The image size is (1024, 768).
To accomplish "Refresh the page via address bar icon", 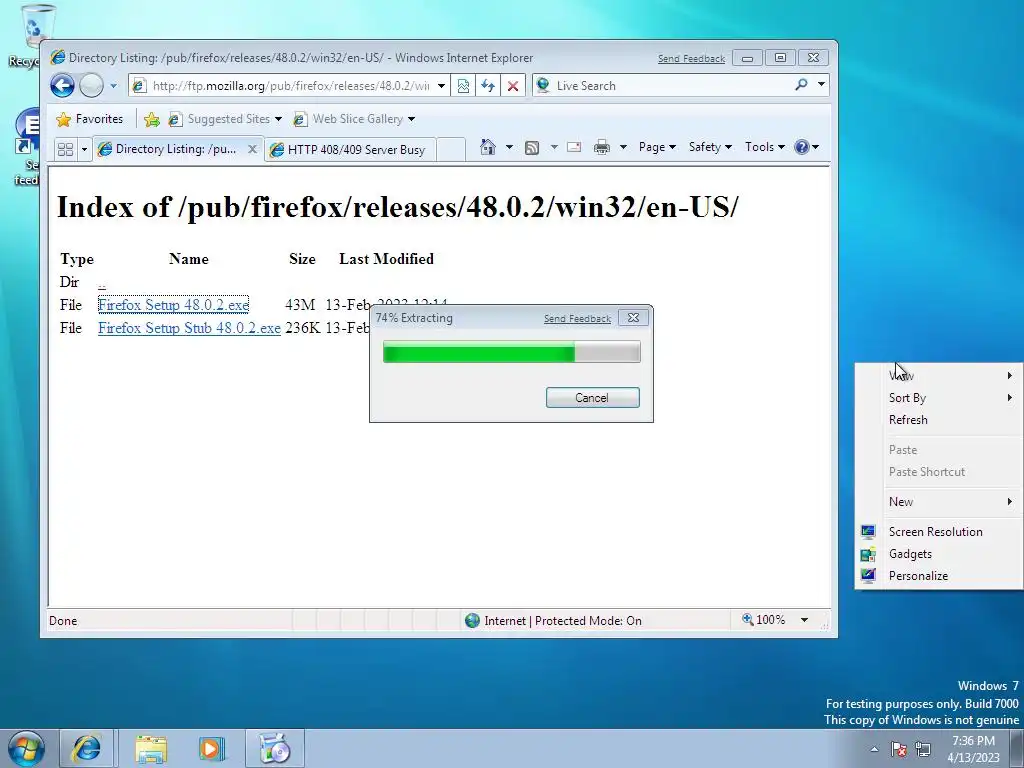I will click(x=488, y=86).
